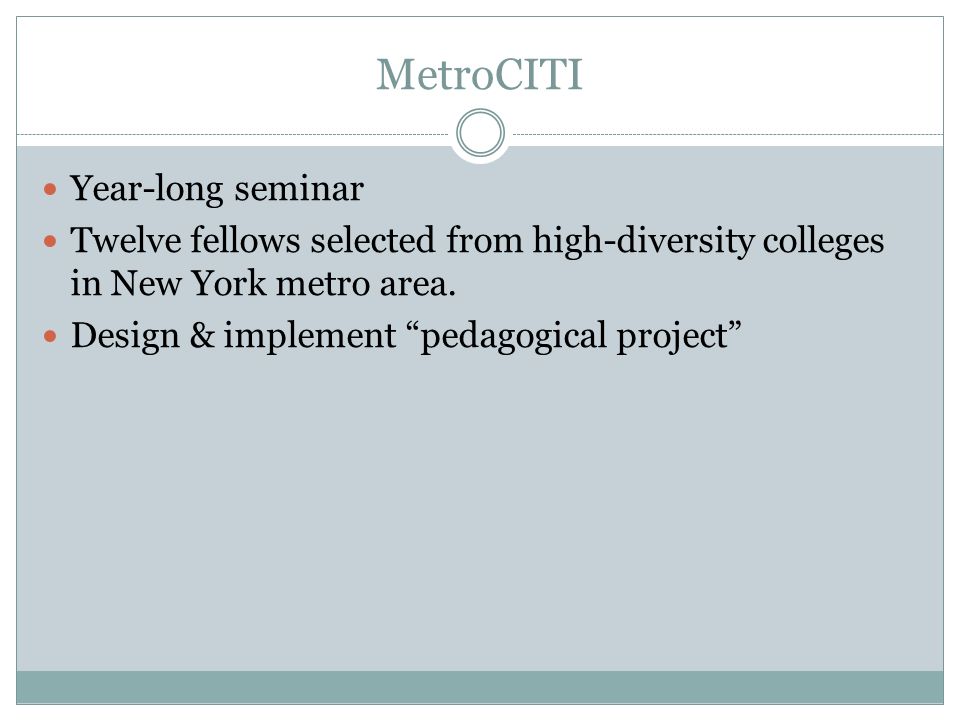960x720 pixels.
Task: Click the words Twelve fellows
Action: point(185,239)
